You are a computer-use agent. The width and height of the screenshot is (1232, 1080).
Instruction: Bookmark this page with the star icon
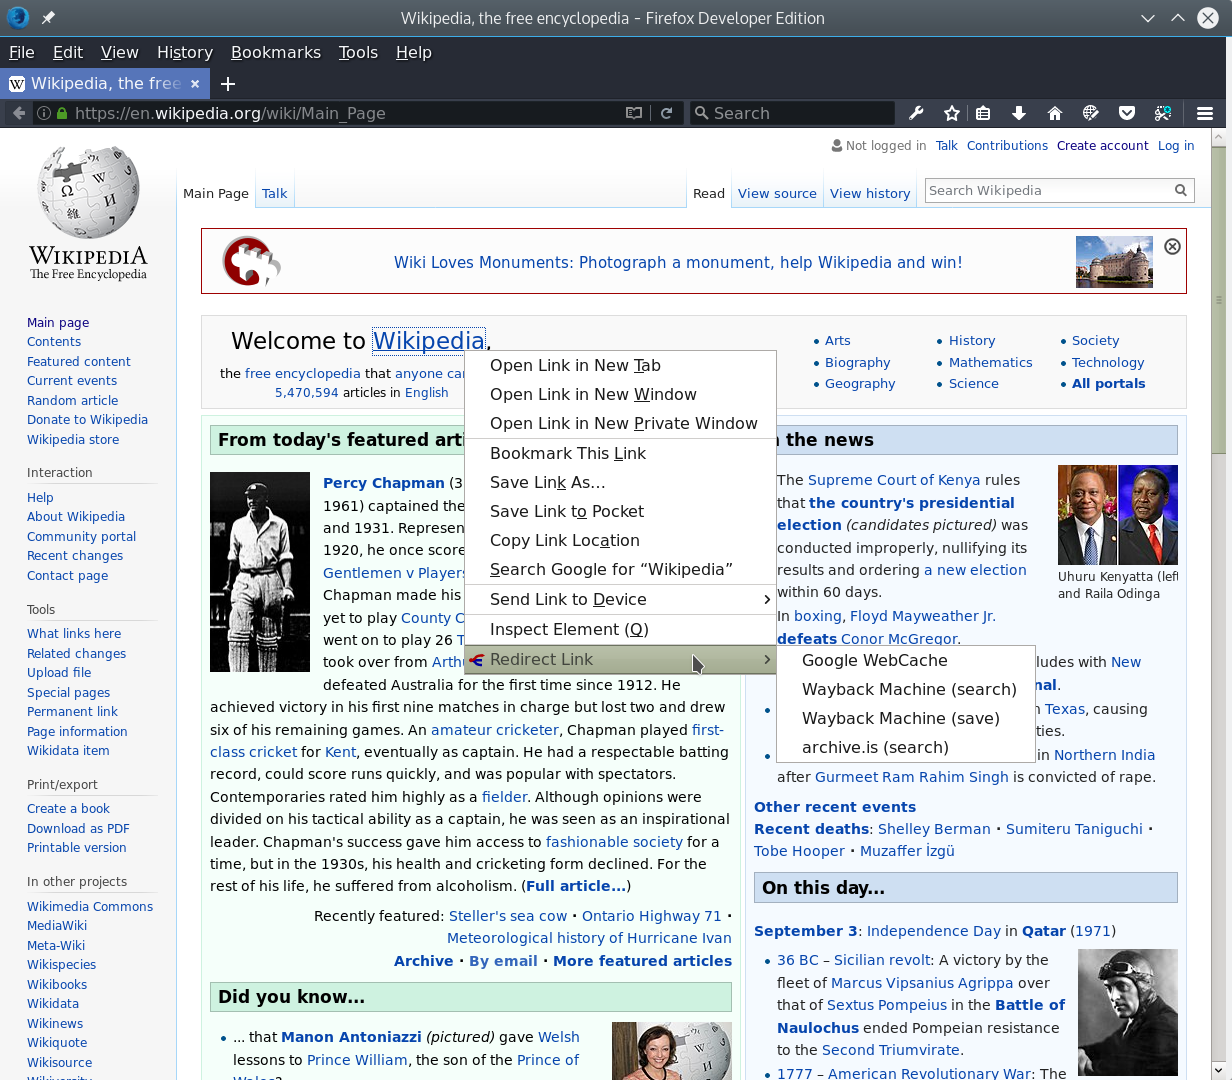tap(952, 113)
